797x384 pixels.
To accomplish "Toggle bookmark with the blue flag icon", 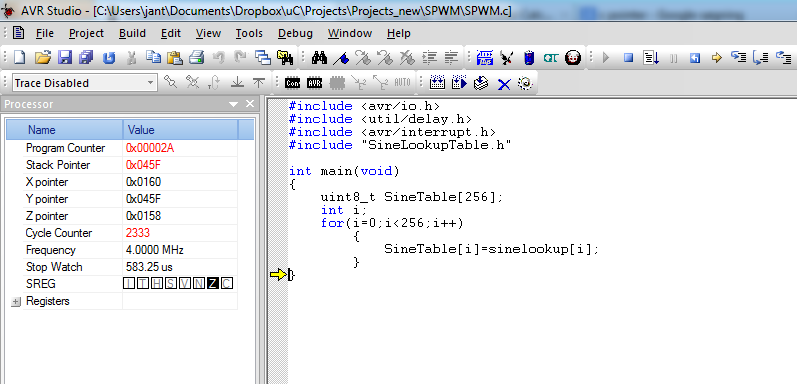I will 341,58.
